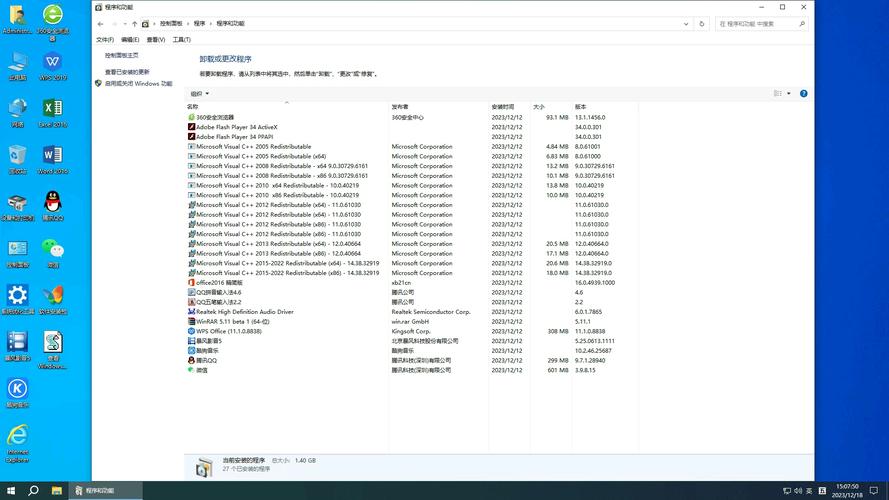Open the WeChat desktop shortcut
The width and height of the screenshot is (889, 500).
tap(53, 253)
